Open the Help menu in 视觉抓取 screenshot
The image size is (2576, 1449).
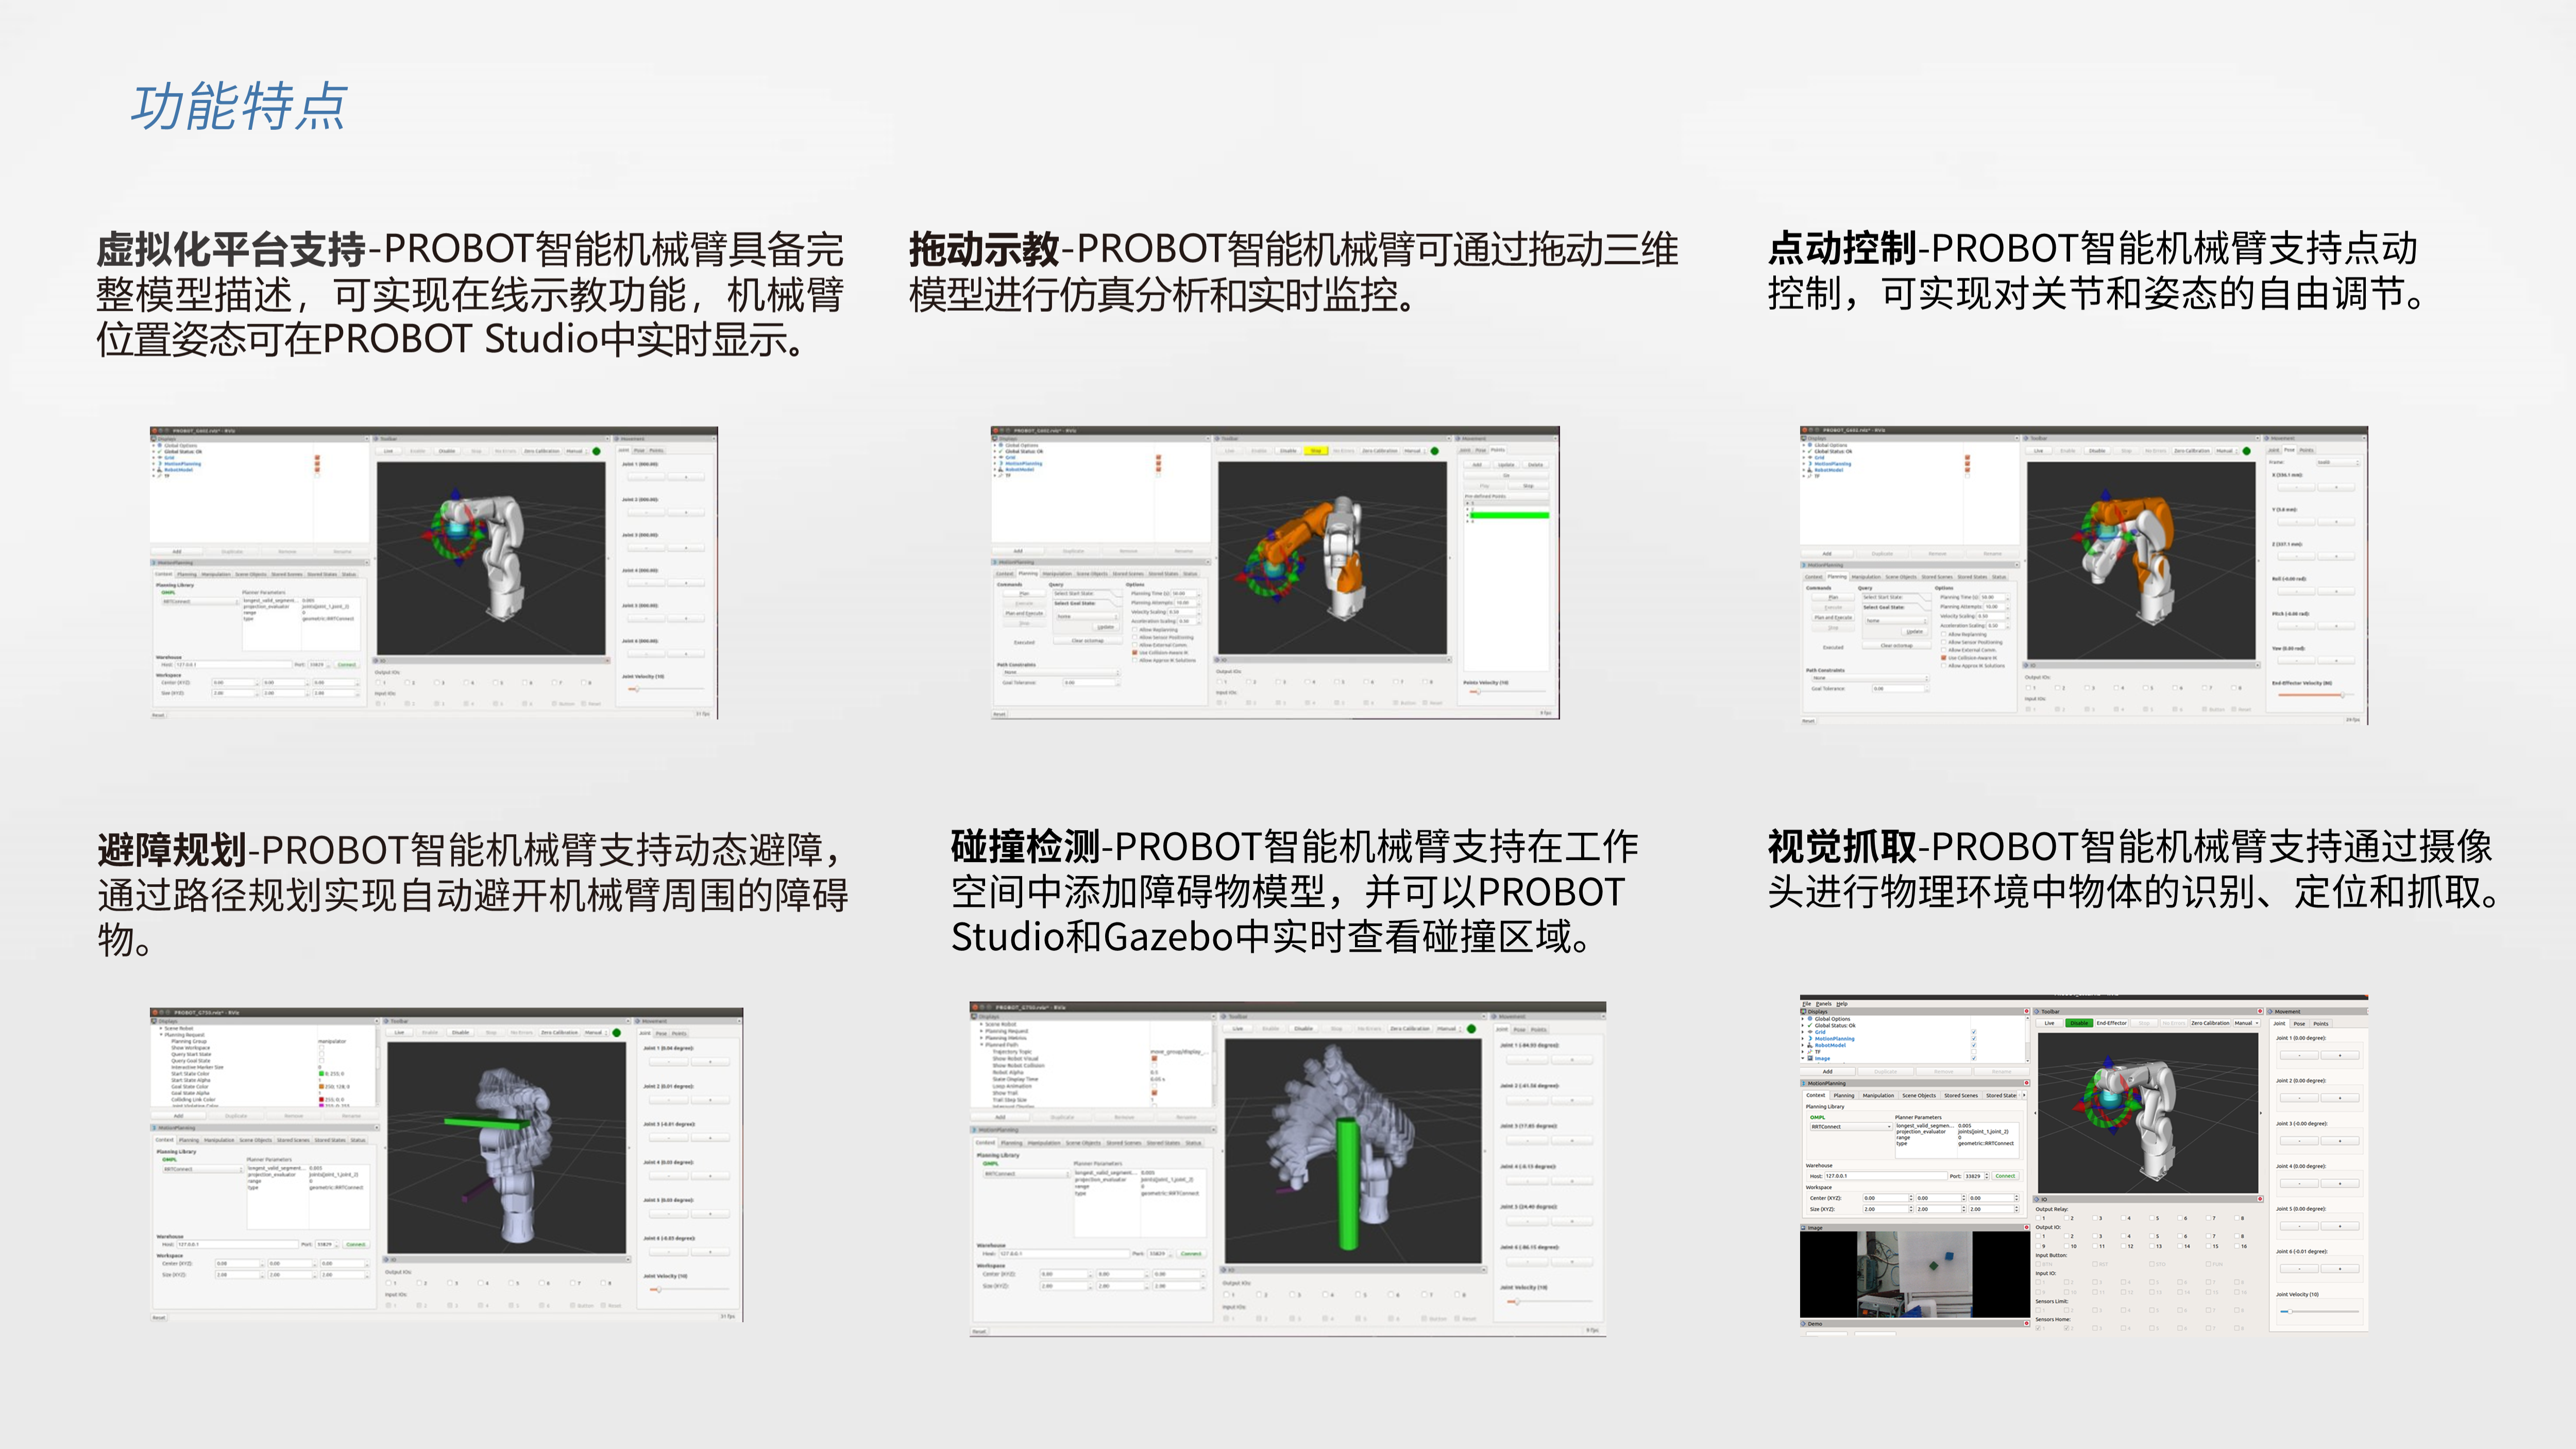pos(1842,1004)
